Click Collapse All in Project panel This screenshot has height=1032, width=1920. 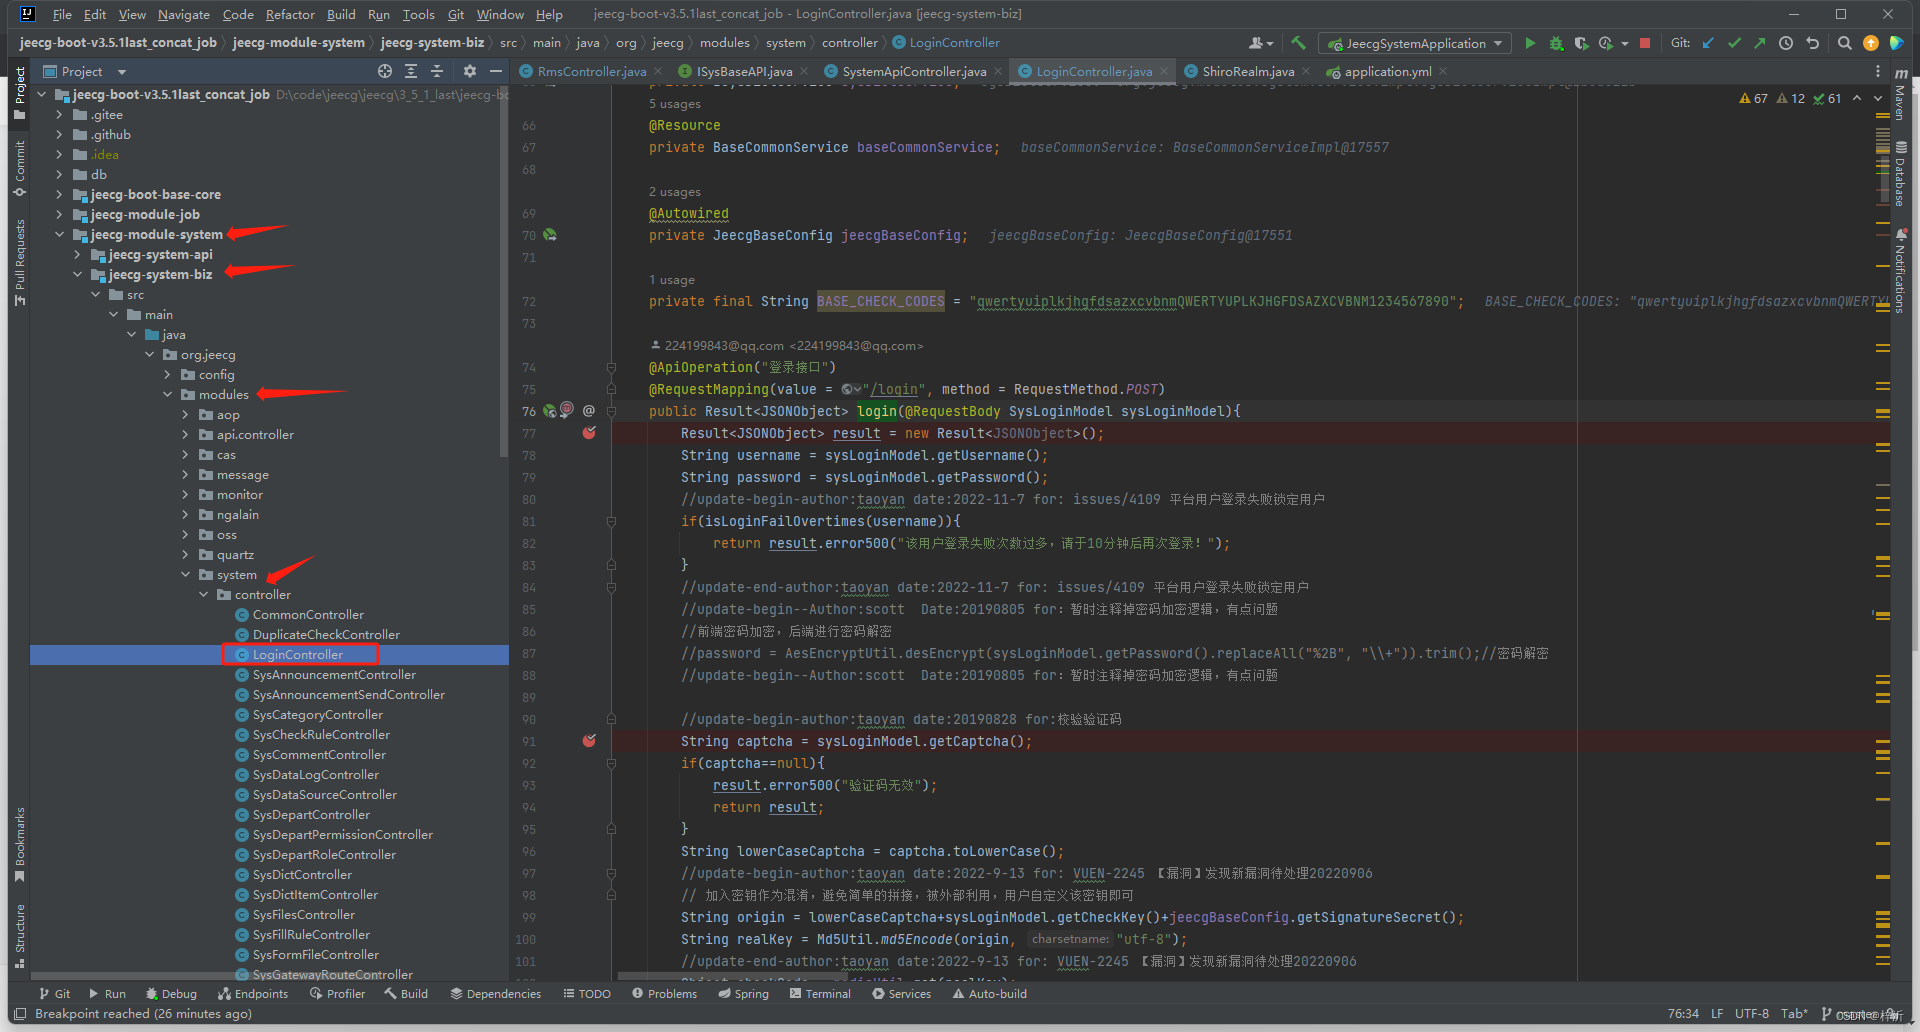pyautogui.click(x=437, y=71)
